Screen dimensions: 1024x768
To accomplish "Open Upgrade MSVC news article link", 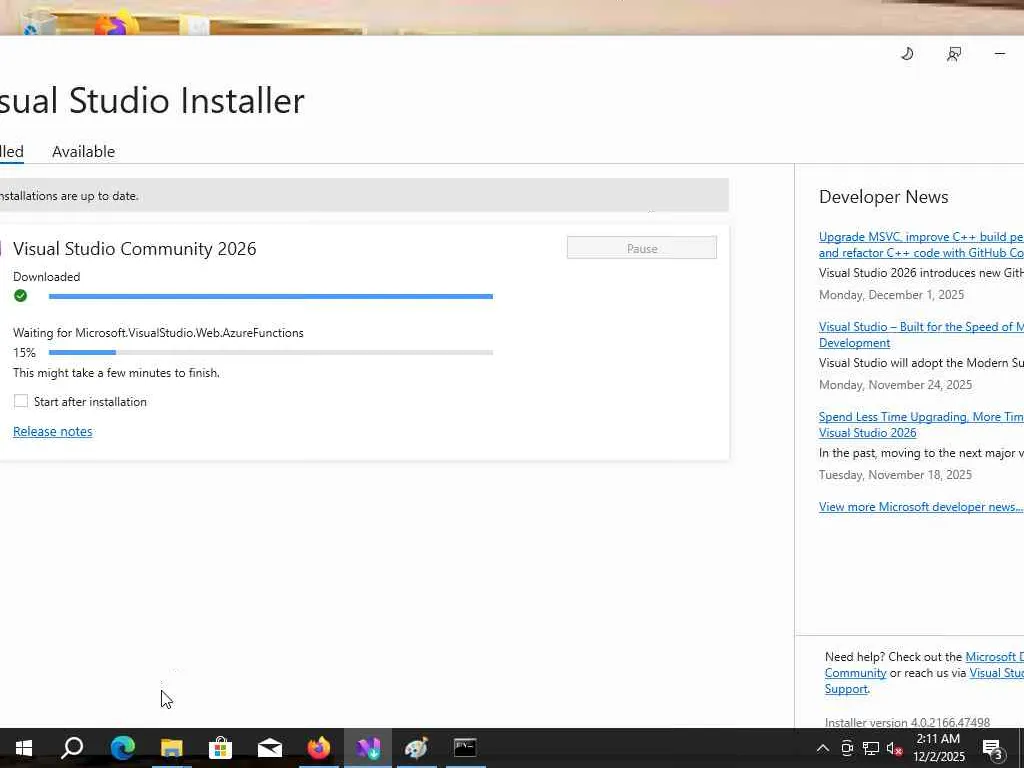I will (x=921, y=245).
